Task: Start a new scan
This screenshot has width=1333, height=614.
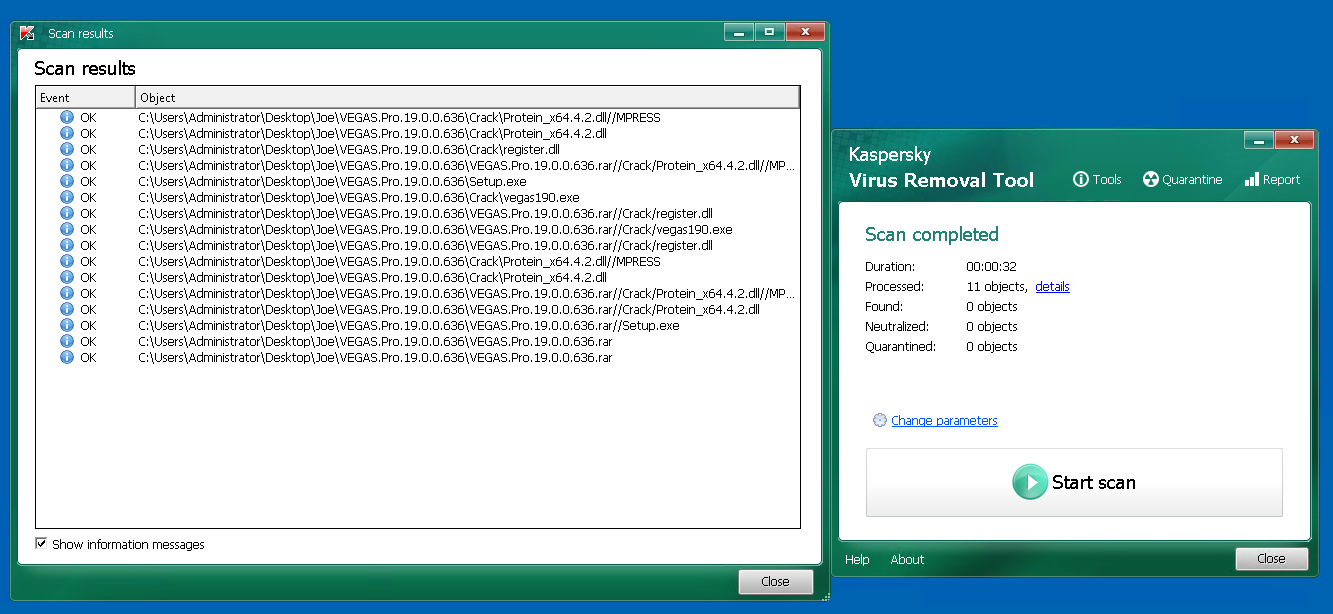Action: click(1074, 482)
